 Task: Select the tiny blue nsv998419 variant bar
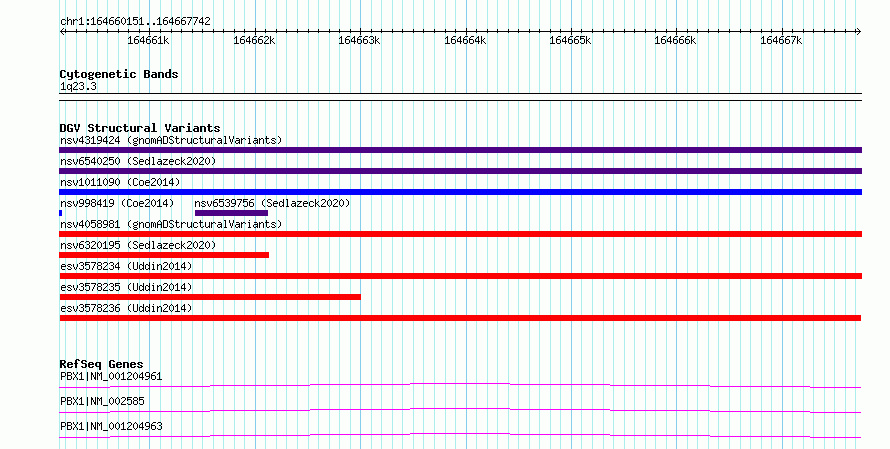pos(61,213)
